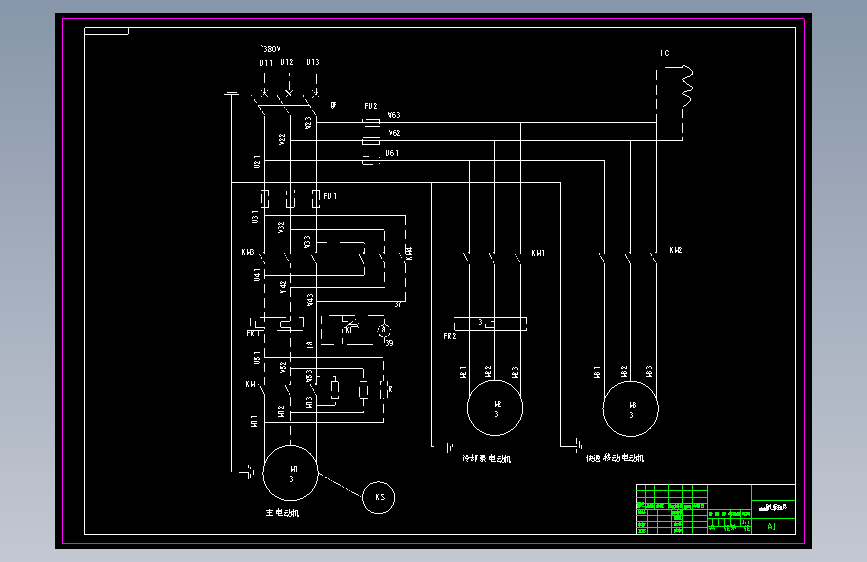Click the small rectangle at drawing frame top-left
867x562 pixels.
click(x=107, y=31)
